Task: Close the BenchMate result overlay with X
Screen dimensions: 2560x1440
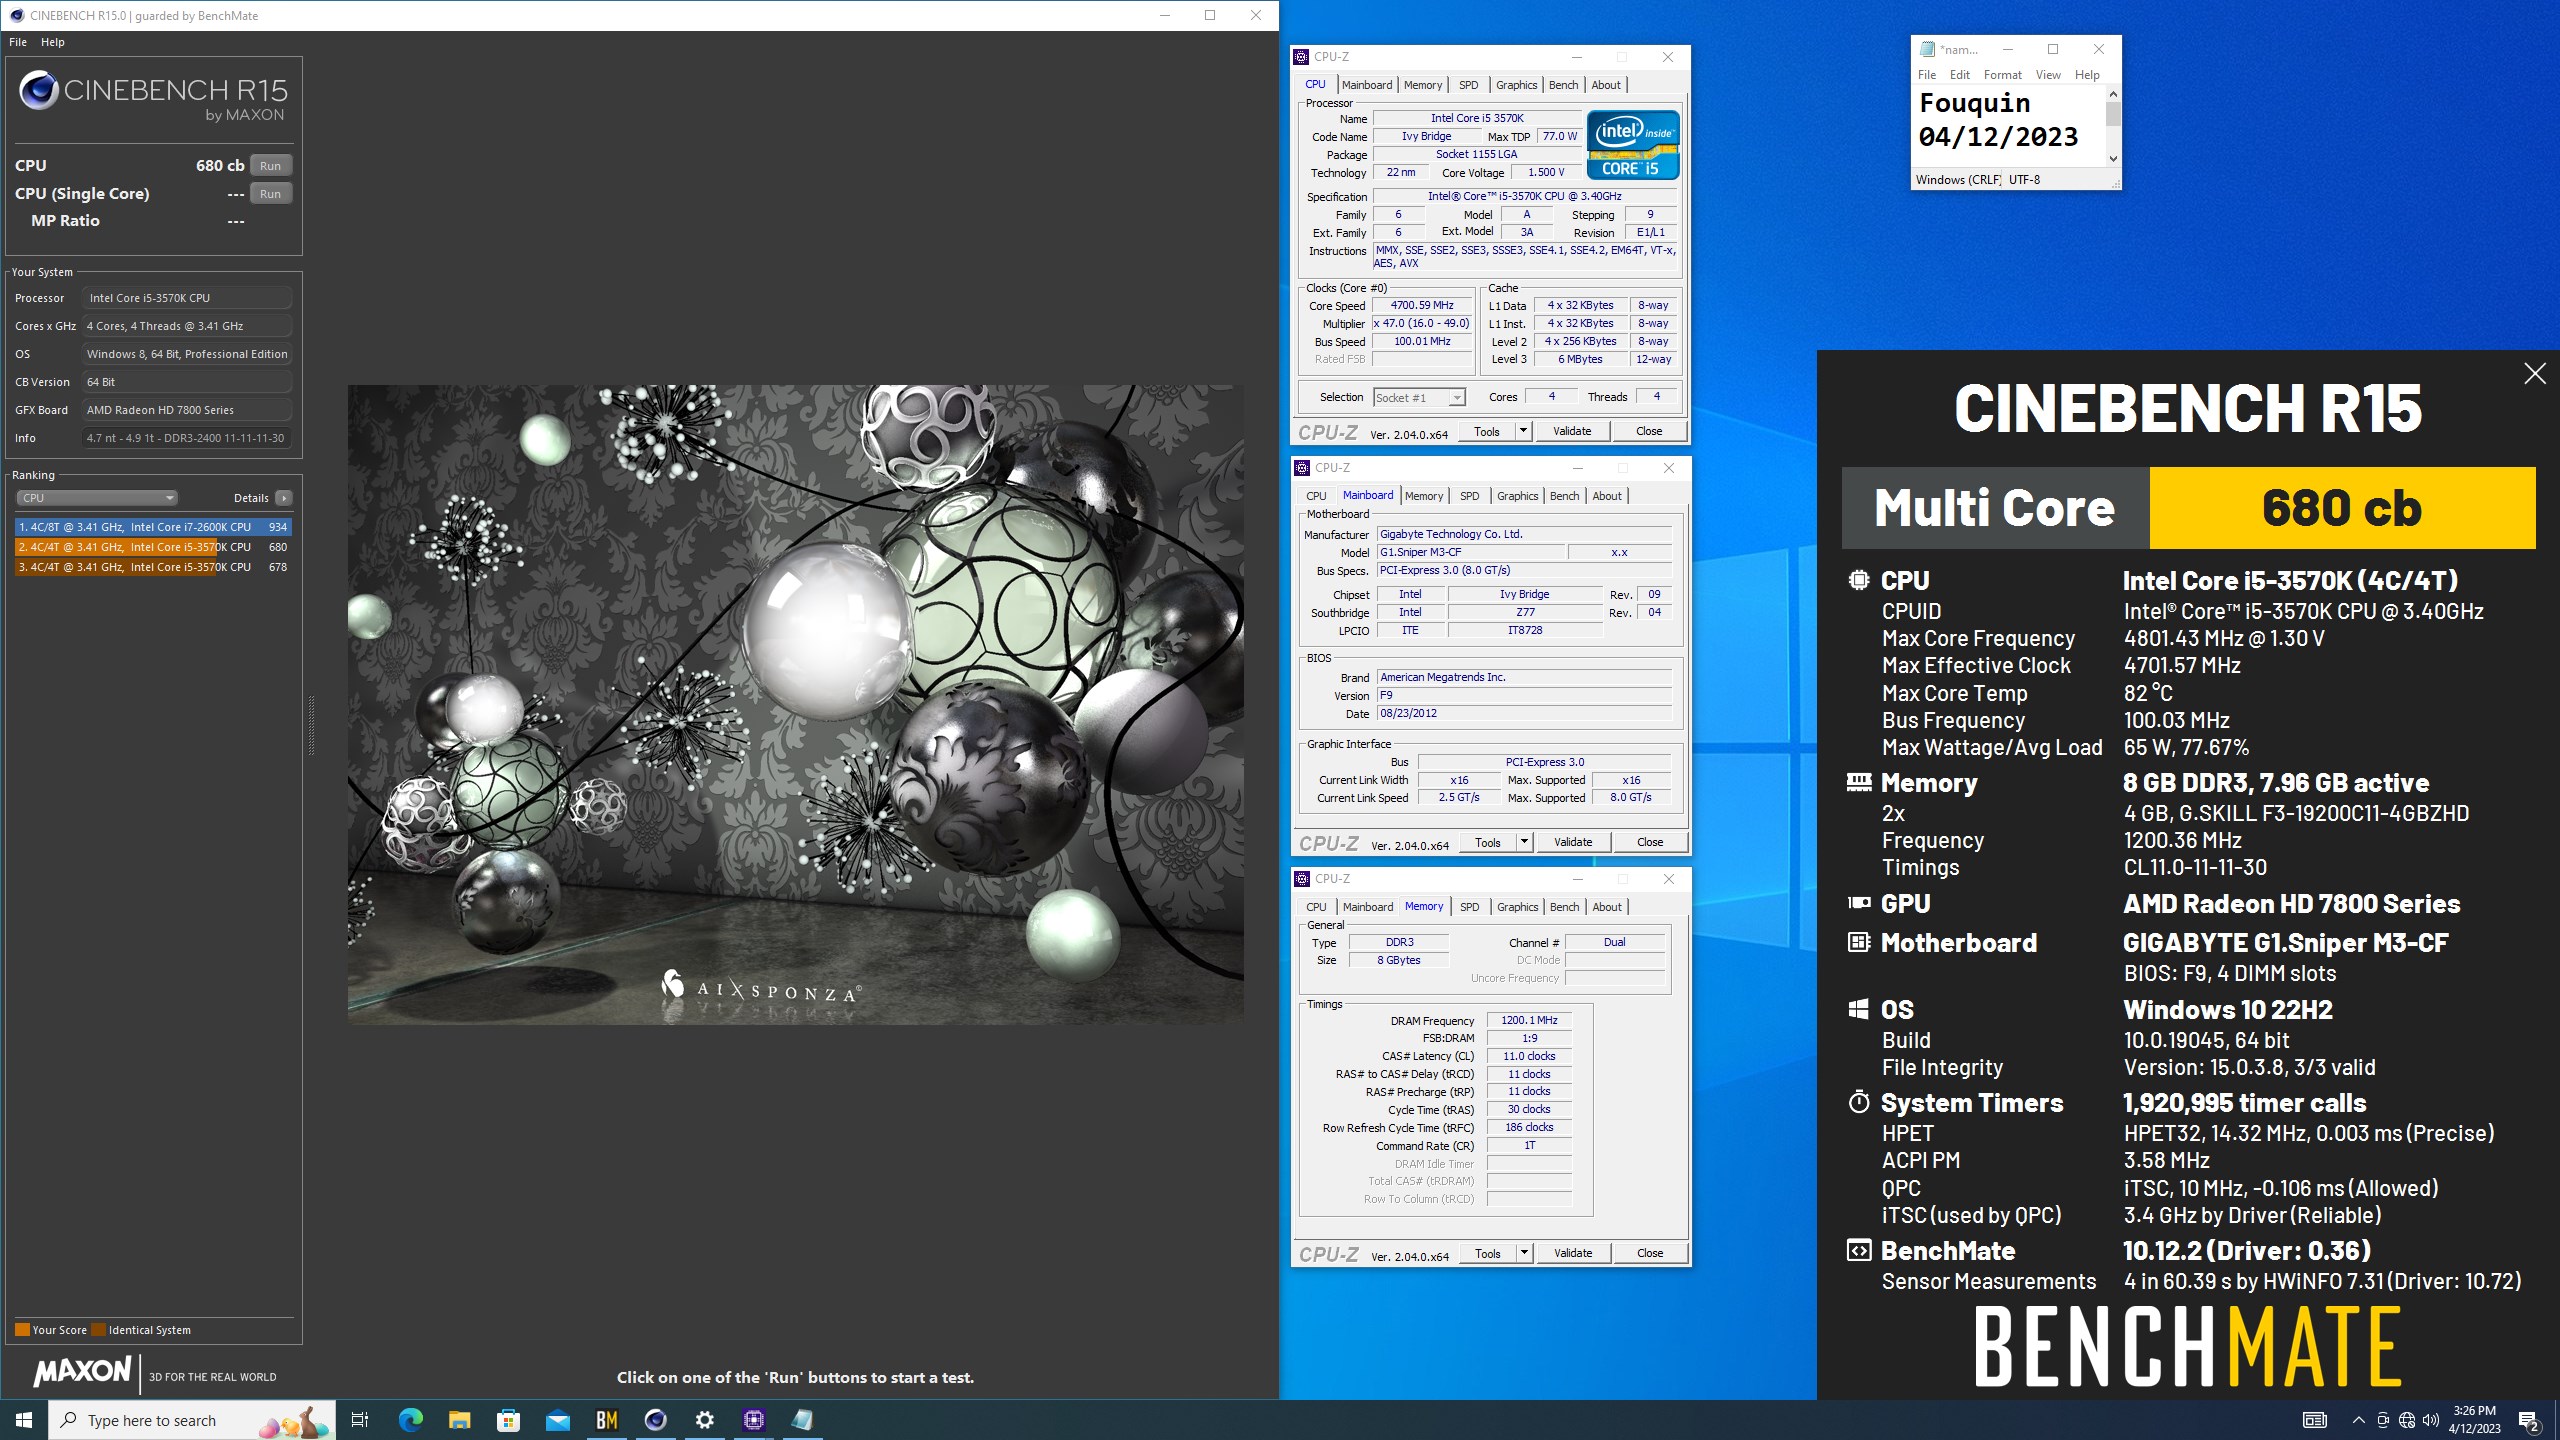Action: 2534,374
